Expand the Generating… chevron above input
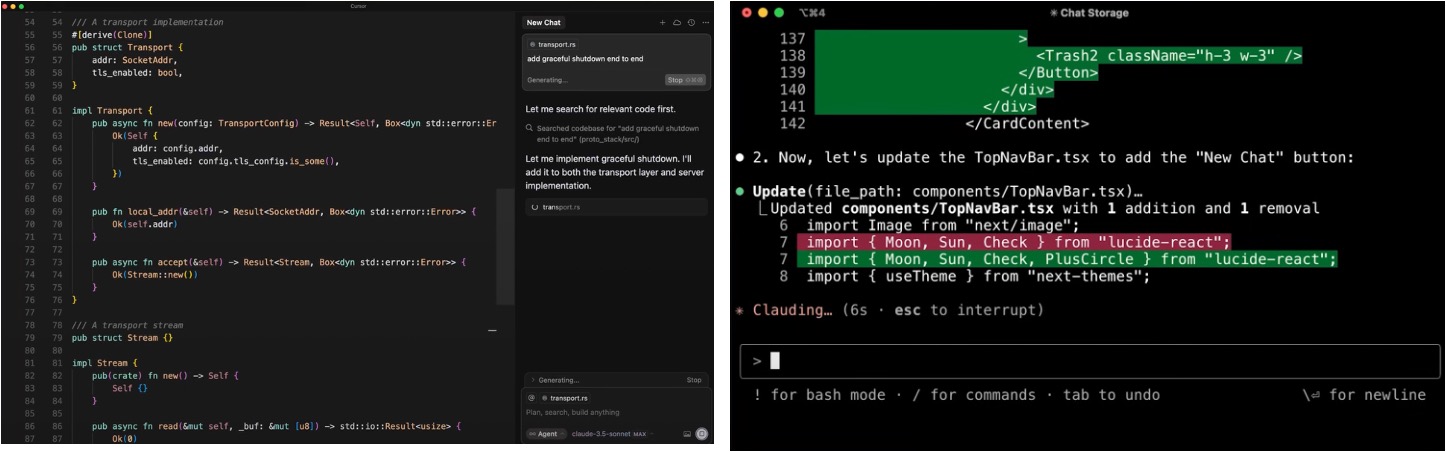The height and width of the screenshot is (452, 1446). 531,380
